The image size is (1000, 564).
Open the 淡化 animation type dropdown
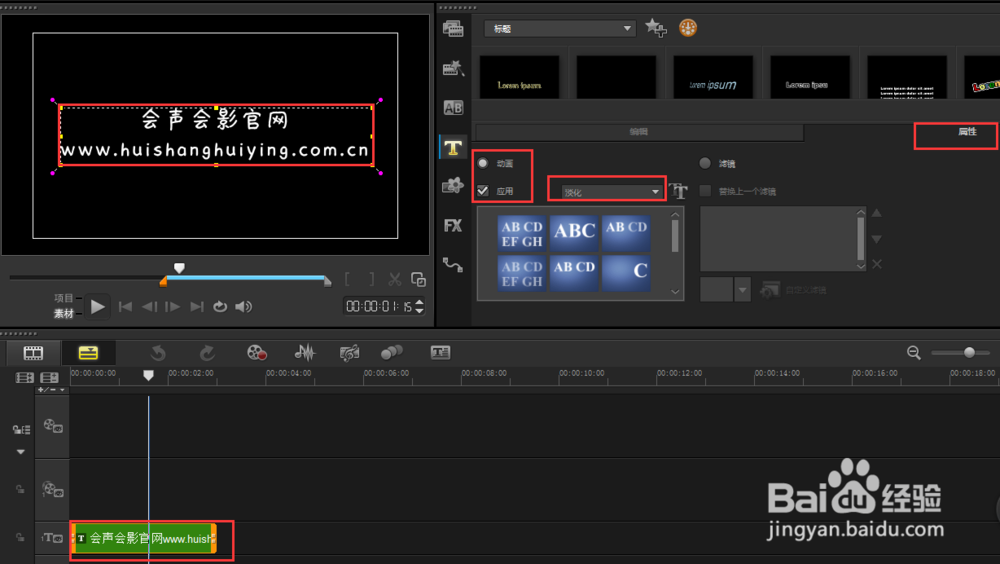[612, 191]
